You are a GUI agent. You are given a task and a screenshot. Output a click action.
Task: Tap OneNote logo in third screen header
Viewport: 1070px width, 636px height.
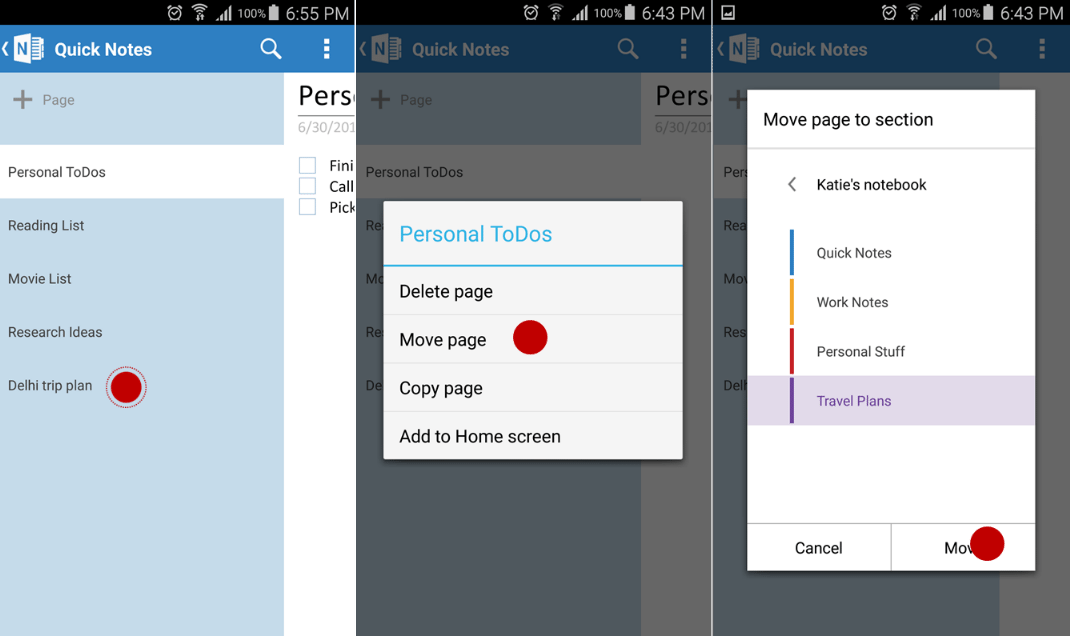tap(744, 49)
